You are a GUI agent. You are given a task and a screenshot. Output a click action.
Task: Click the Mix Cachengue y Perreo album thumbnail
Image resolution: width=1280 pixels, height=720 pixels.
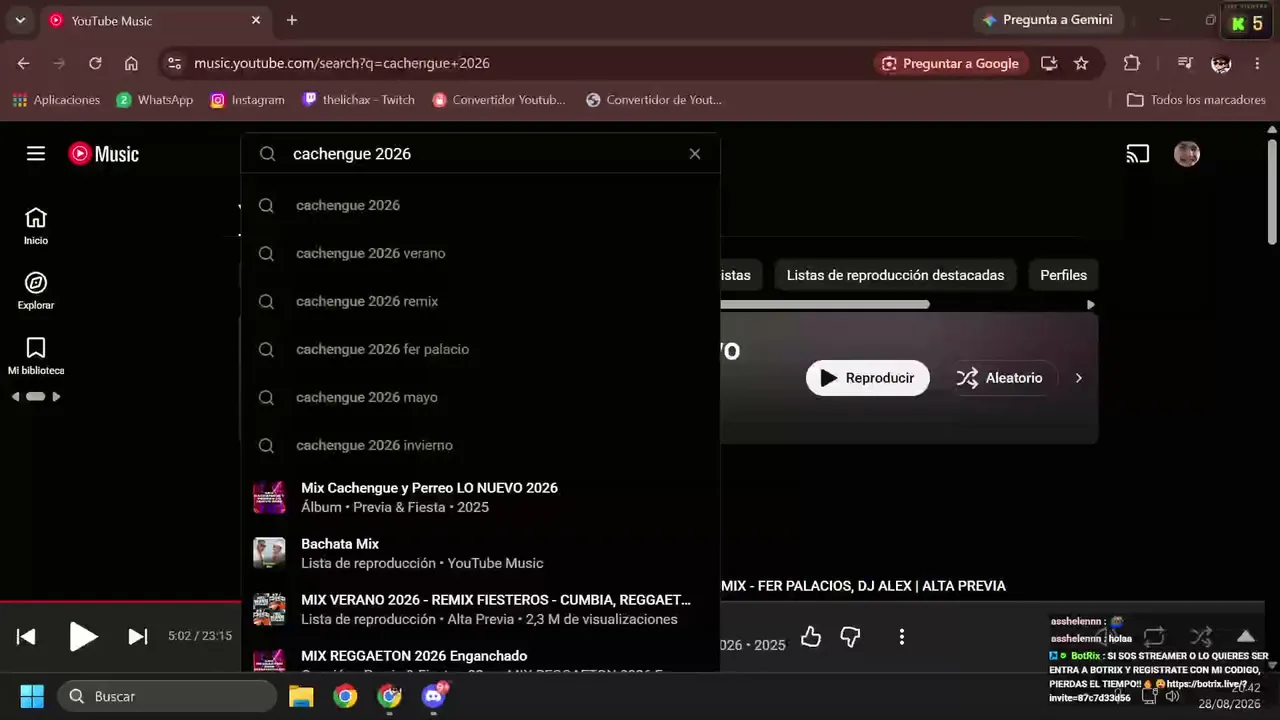(x=269, y=497)
